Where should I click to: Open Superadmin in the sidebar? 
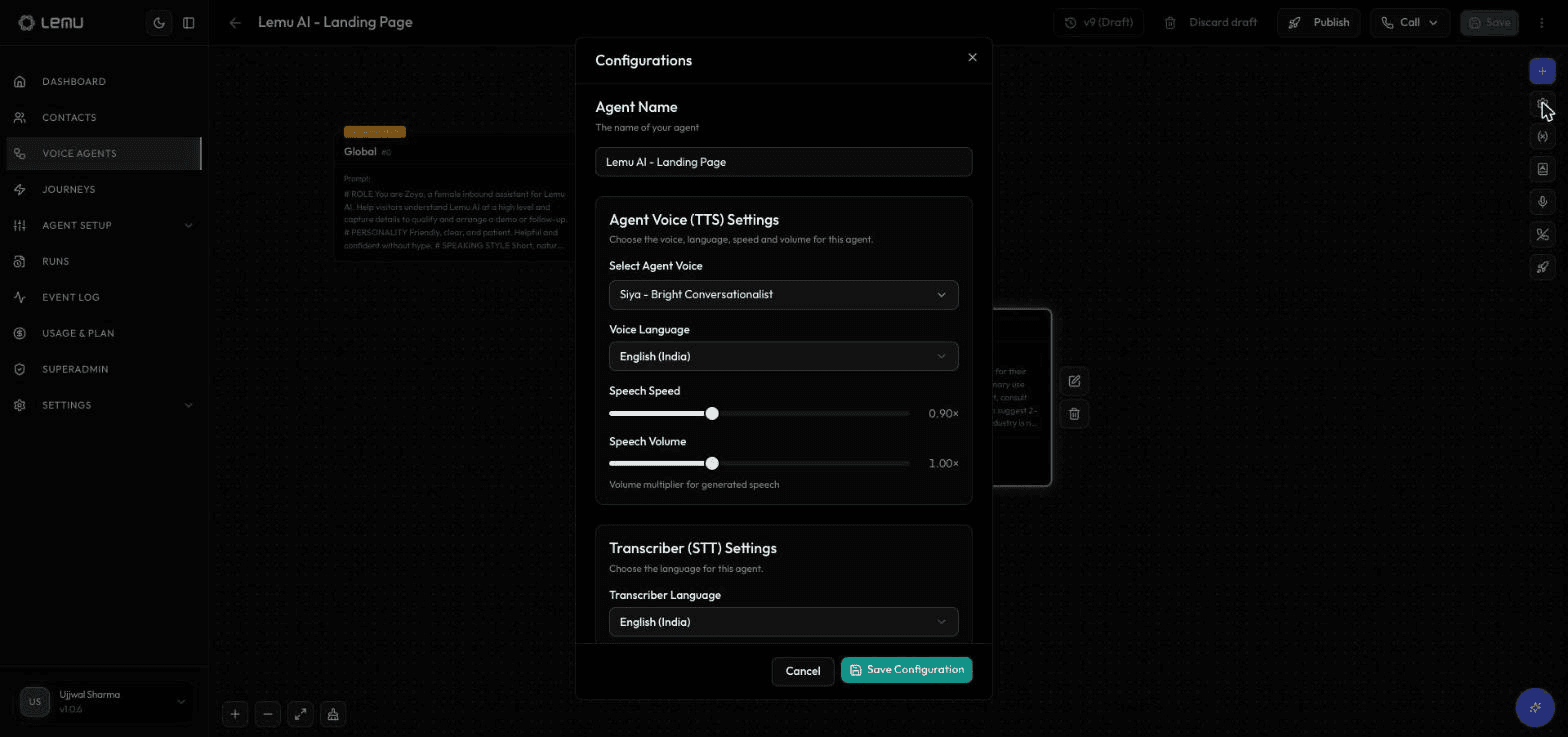click(104, 369)
